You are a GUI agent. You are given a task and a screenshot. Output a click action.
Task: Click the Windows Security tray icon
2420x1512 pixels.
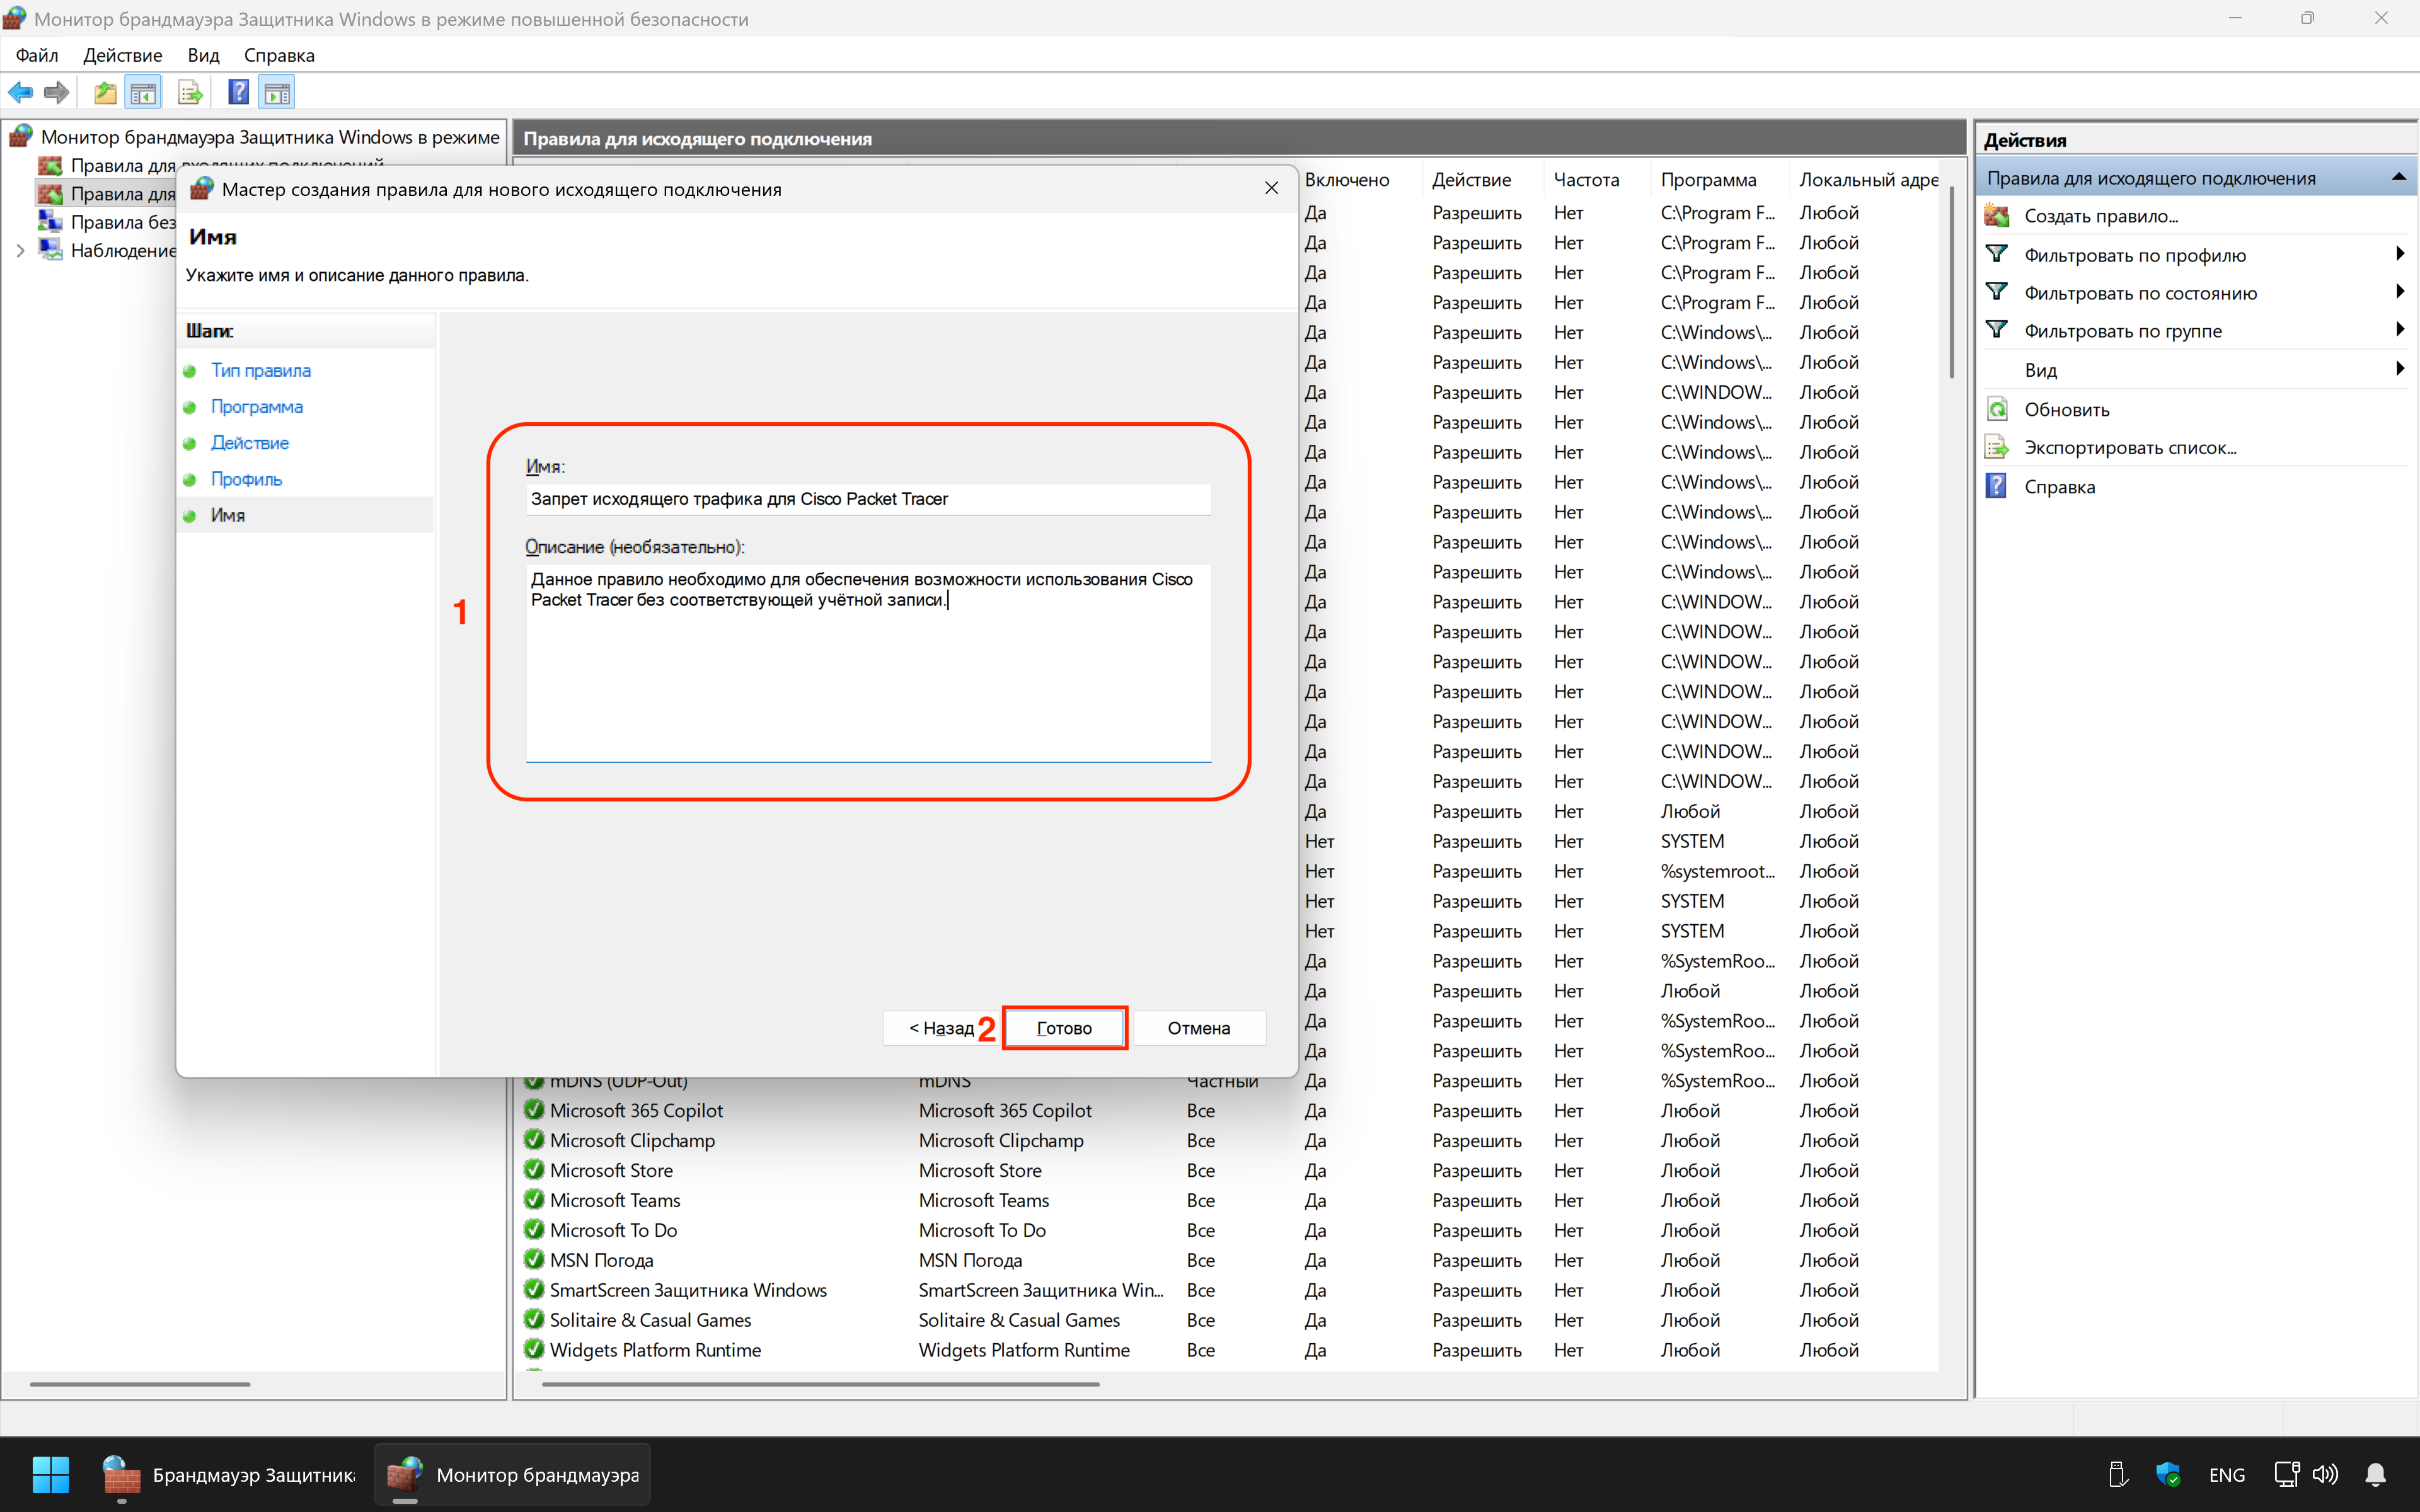click(2167, 1474)
